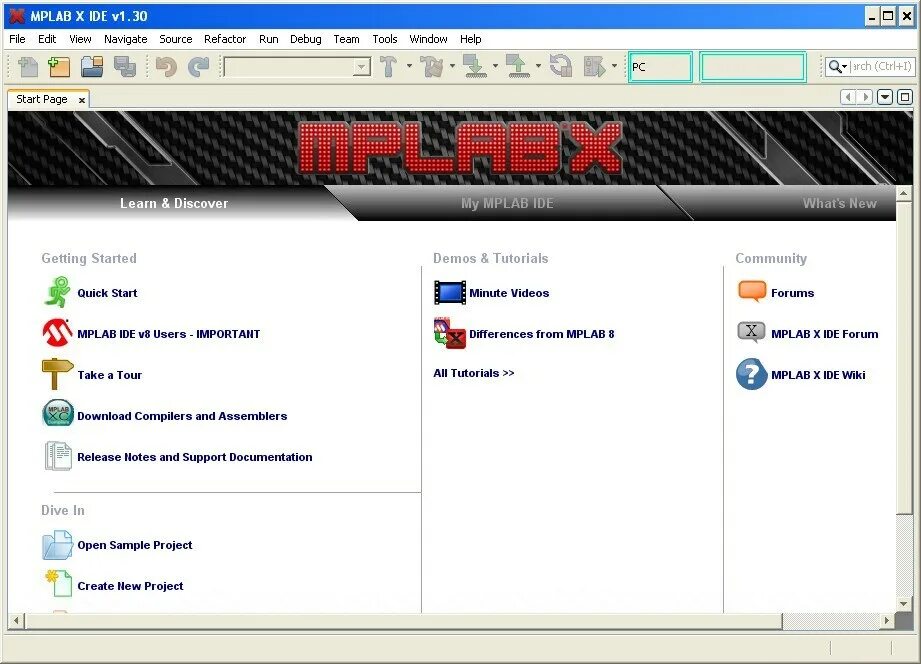Click the MPLAB XC compilers icon

point(58,413)
